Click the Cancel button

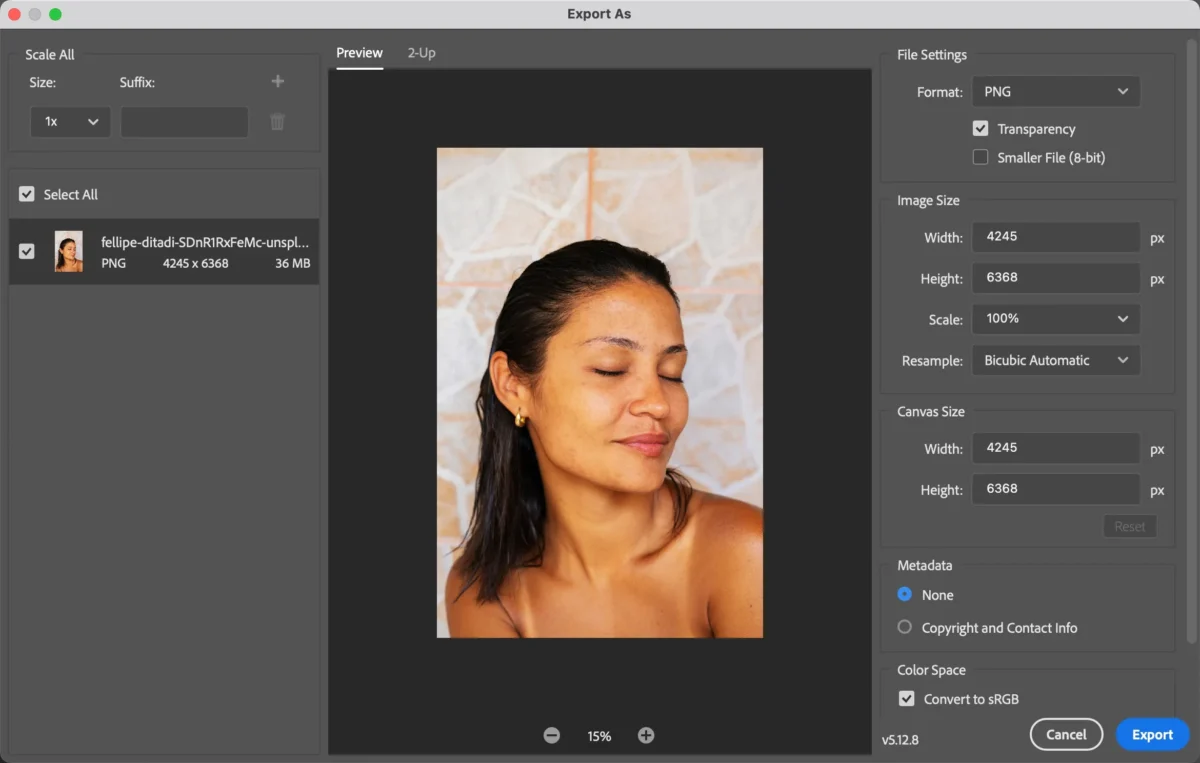tap(1066, 735)
